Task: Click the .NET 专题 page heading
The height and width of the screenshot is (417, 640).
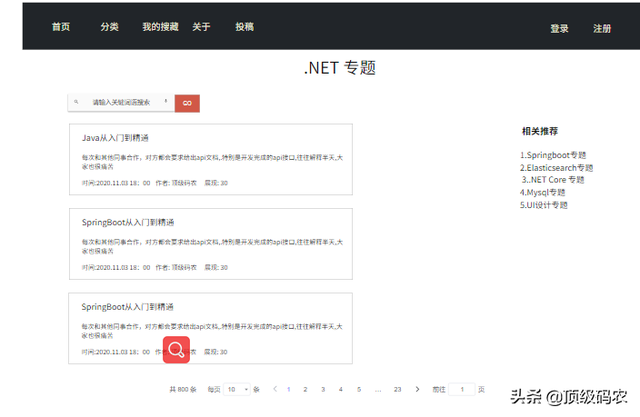Action: click(x=340, y=68)
